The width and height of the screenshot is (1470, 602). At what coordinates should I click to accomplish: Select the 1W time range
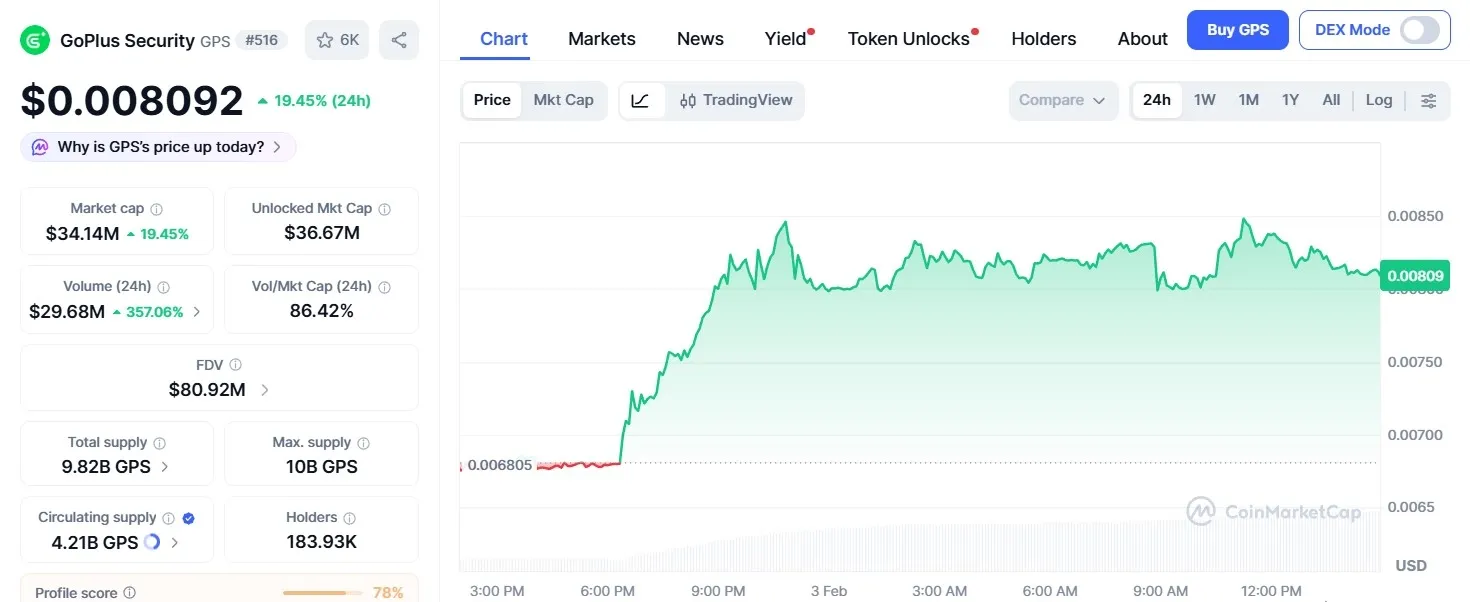(x=1204, y=100)
